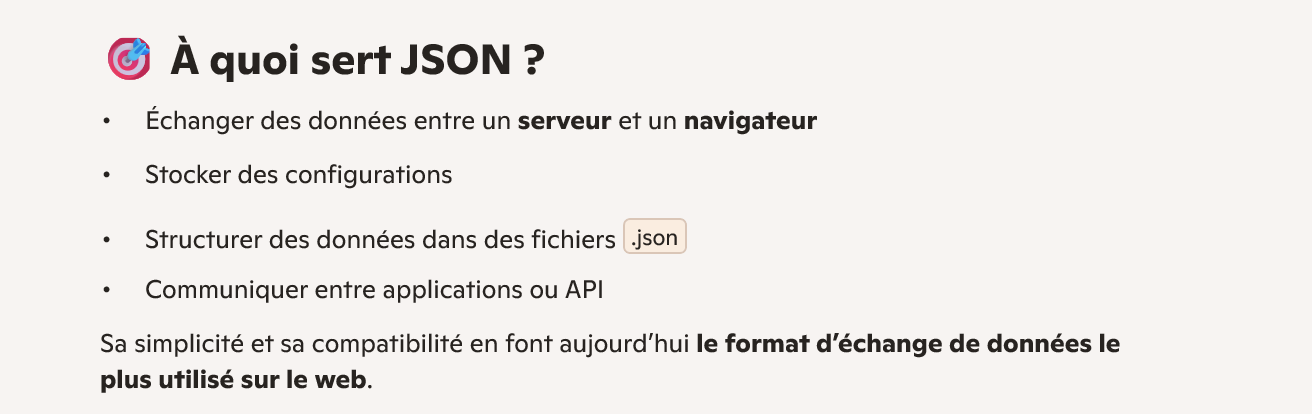Click the text "Structurer des données dans des fichiers"
Image resolution: width=1312 pixels, height=414 pixels.
379,240
